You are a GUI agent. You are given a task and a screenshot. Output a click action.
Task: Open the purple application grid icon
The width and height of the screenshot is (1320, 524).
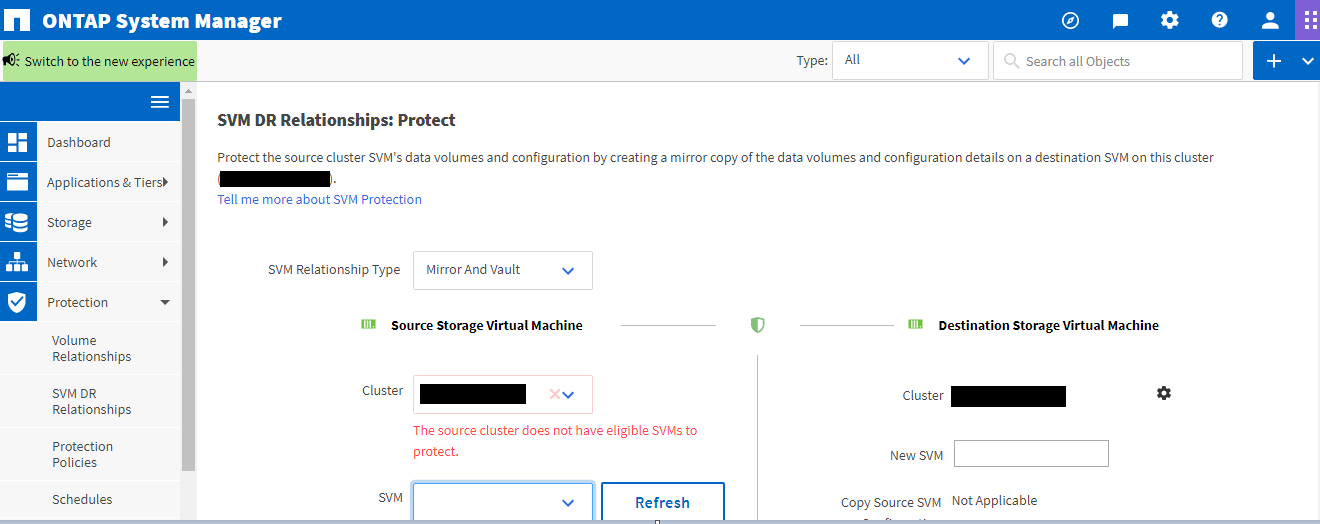click(1310, 20)
